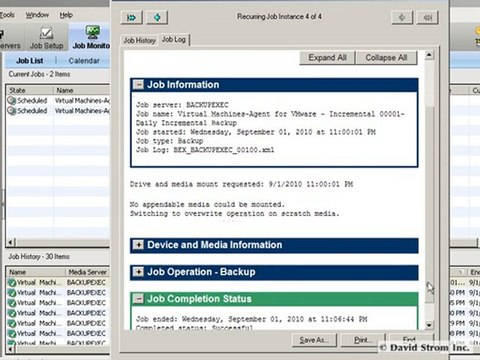The image size is (480, 360).
Task: Click the Expand All button
Action: click(327, 58)
